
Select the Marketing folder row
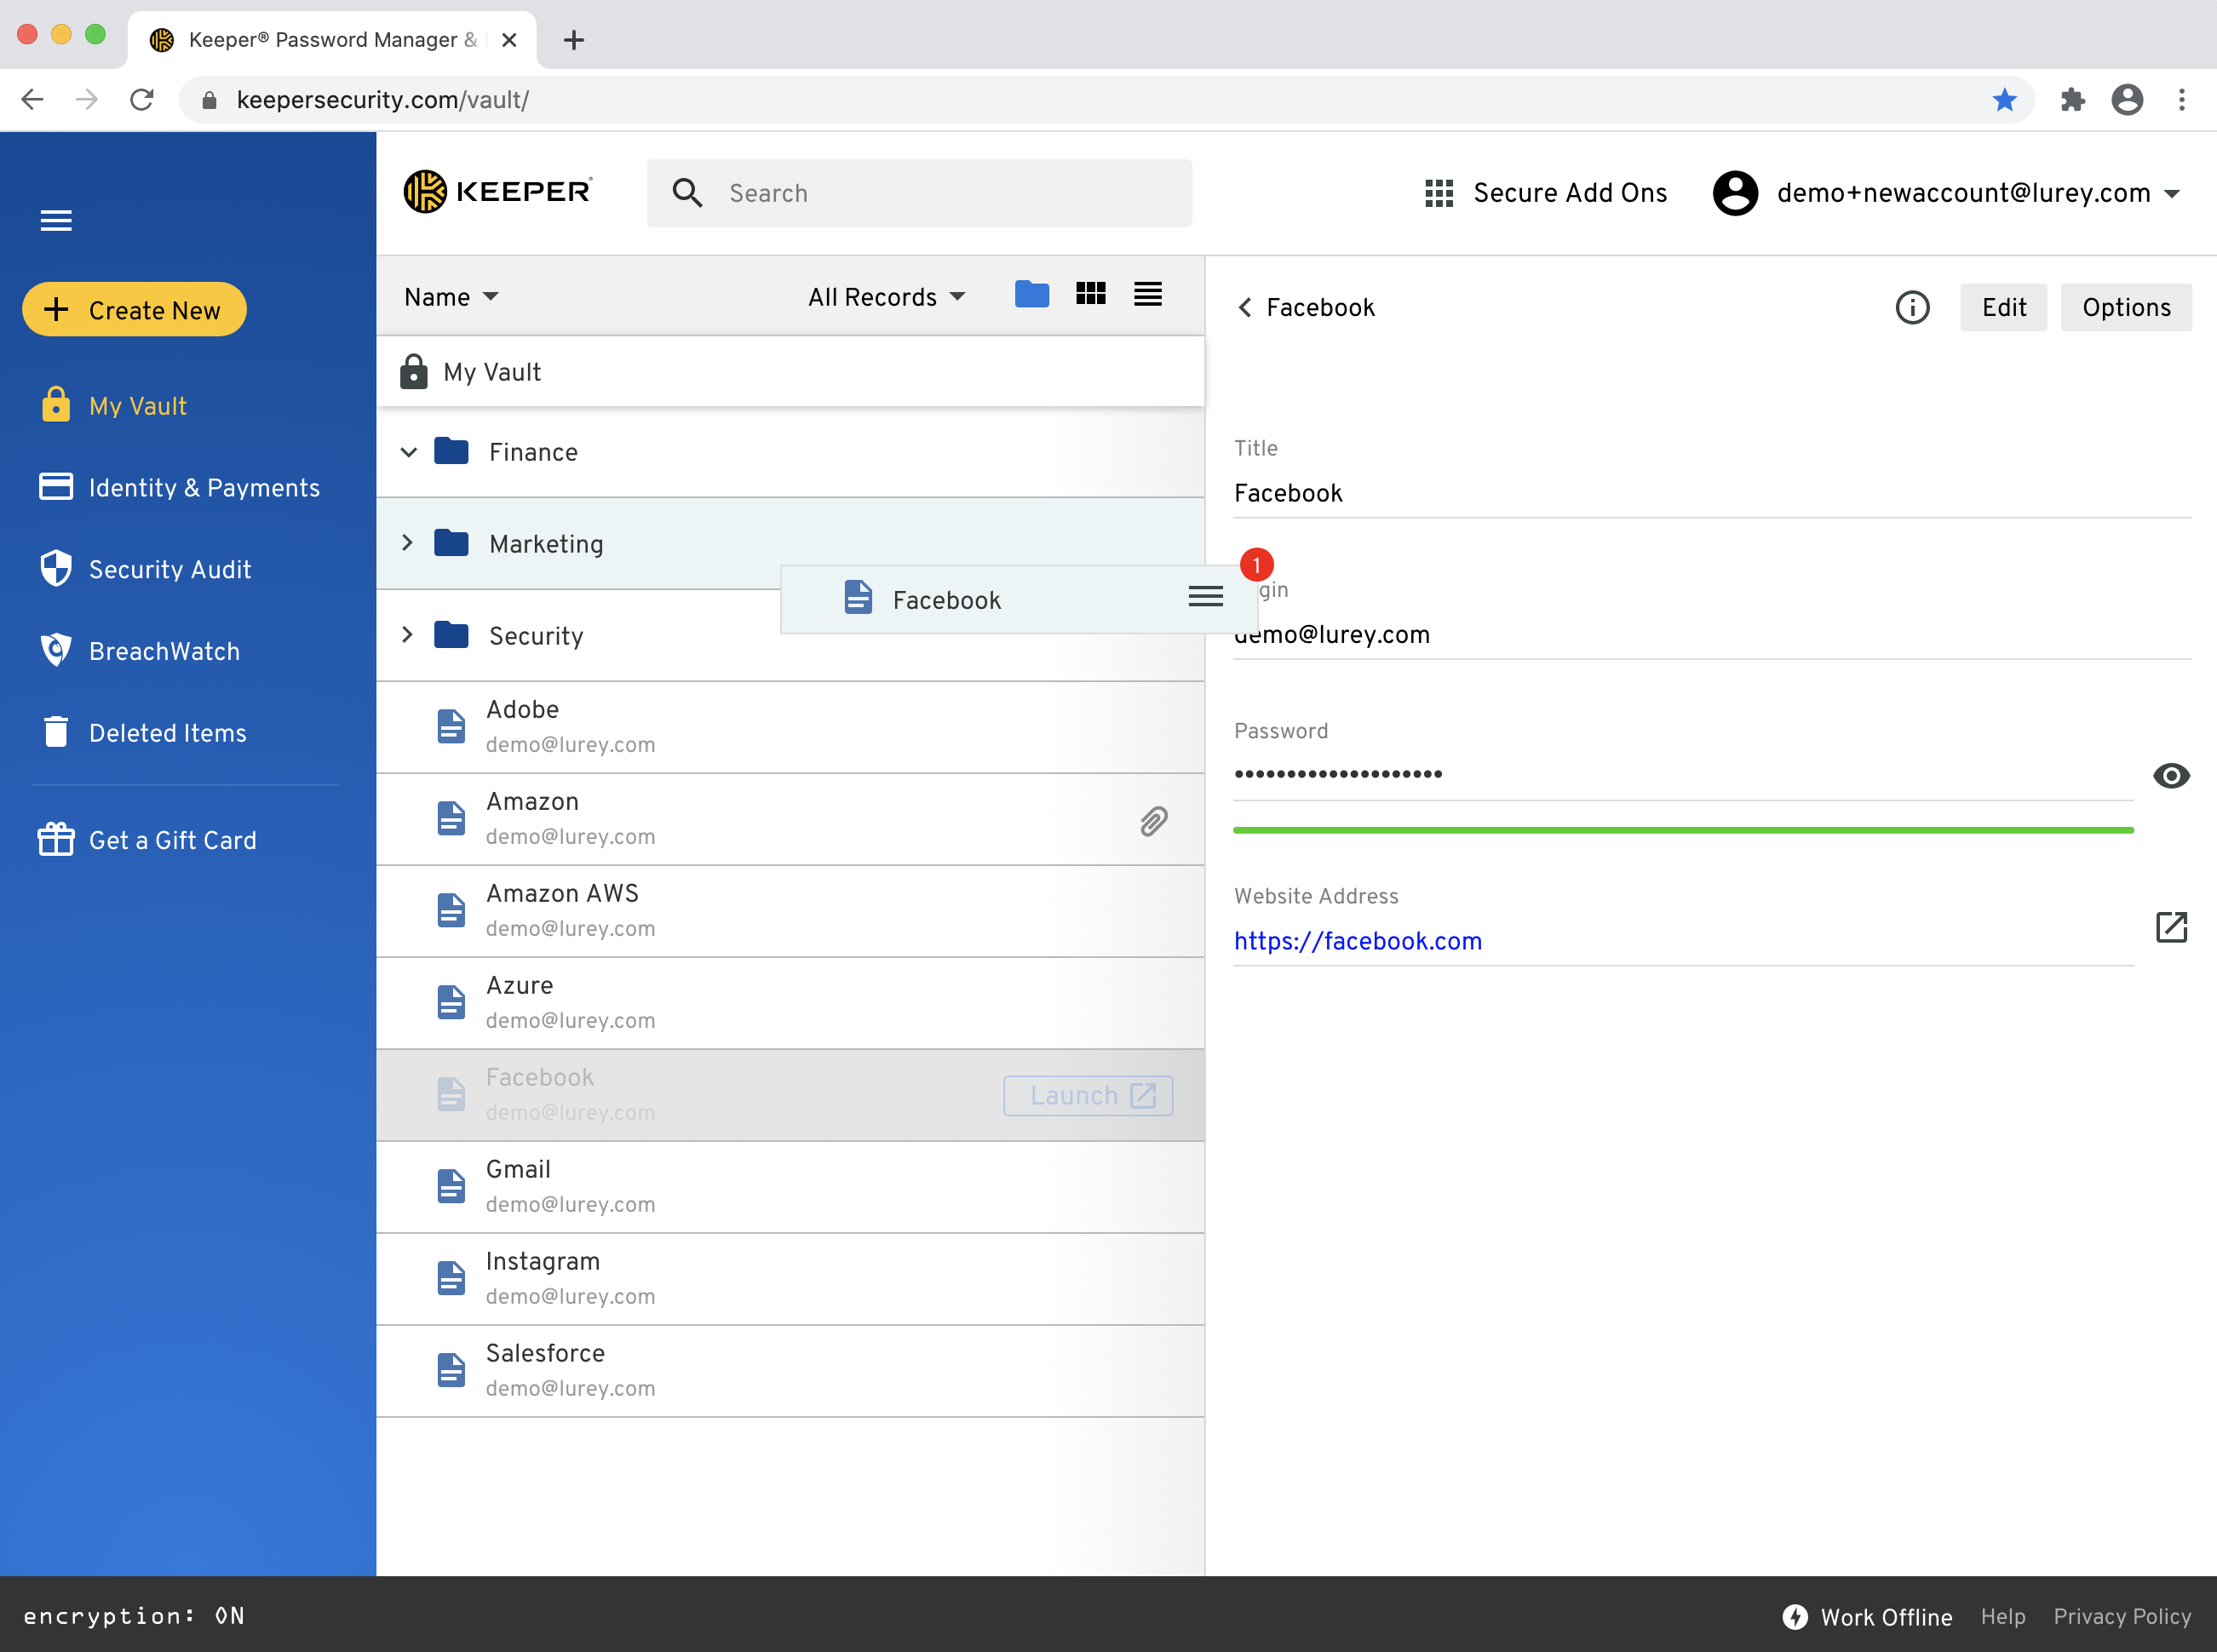(x=790, y=543)
